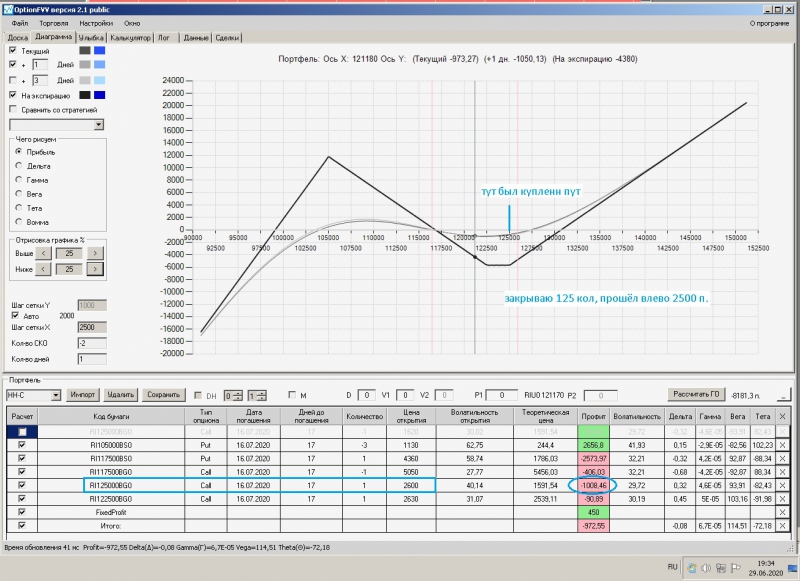Screen dimensions: 800x581
Task: Select the Вега radio button
Action: click(x=19, y=194)
